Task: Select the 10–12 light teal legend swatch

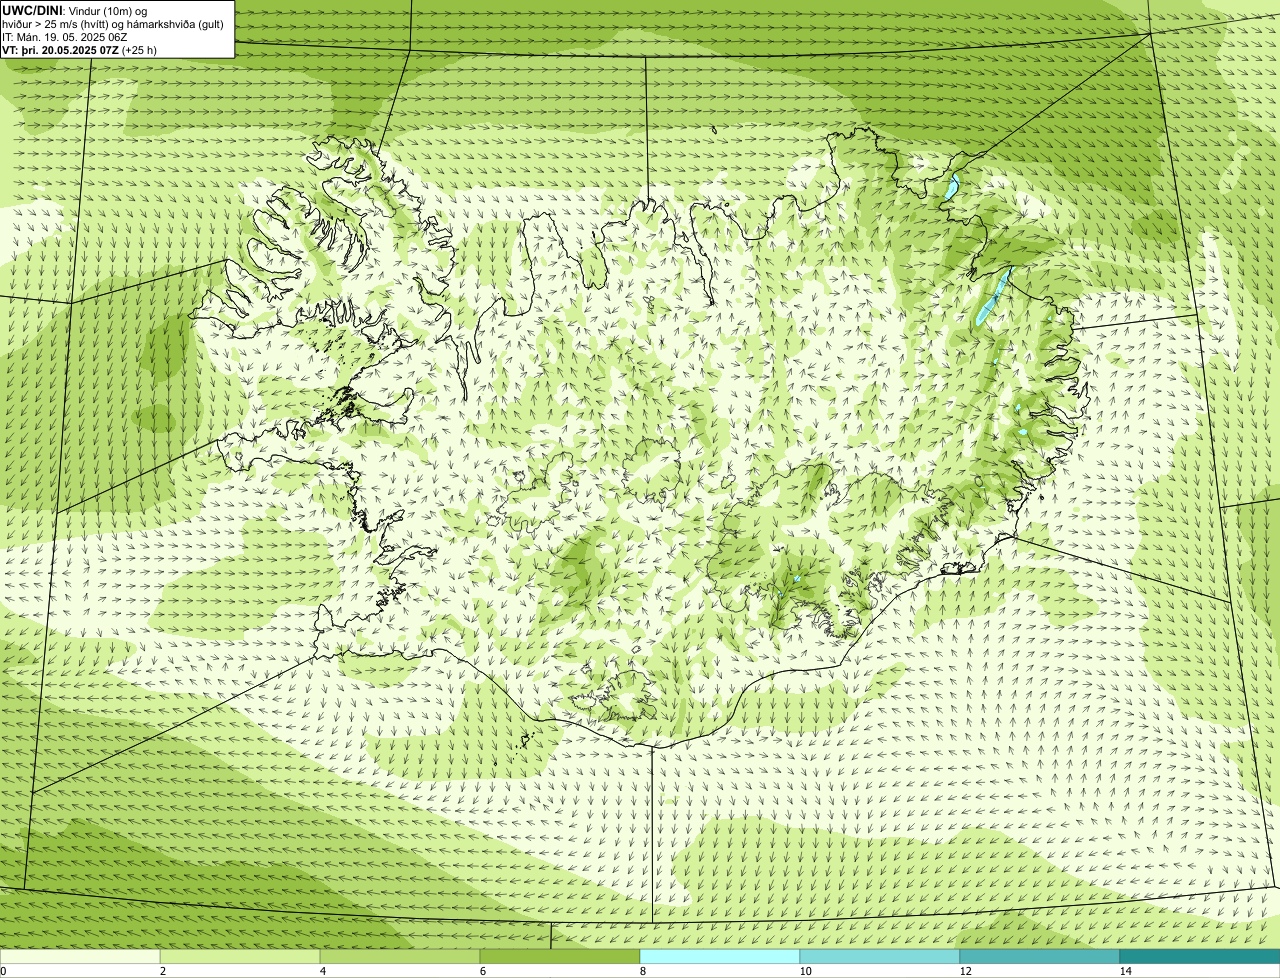Action: 880,956
